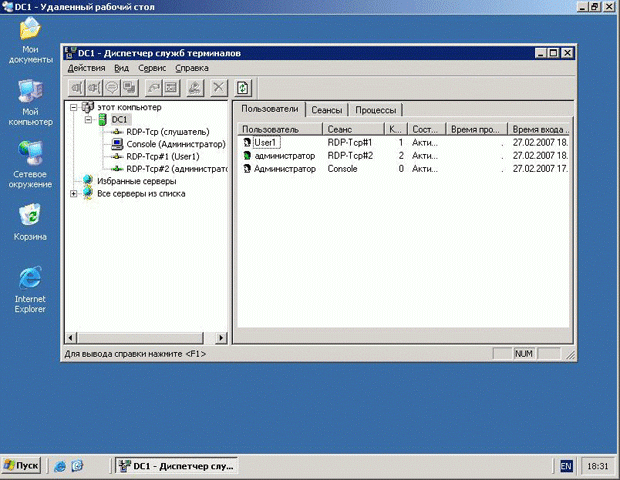This screenshot has width=620, height=480.
Task: Select 'RDP-Tcp (слушатель)' in the tree
Action: 168,132
